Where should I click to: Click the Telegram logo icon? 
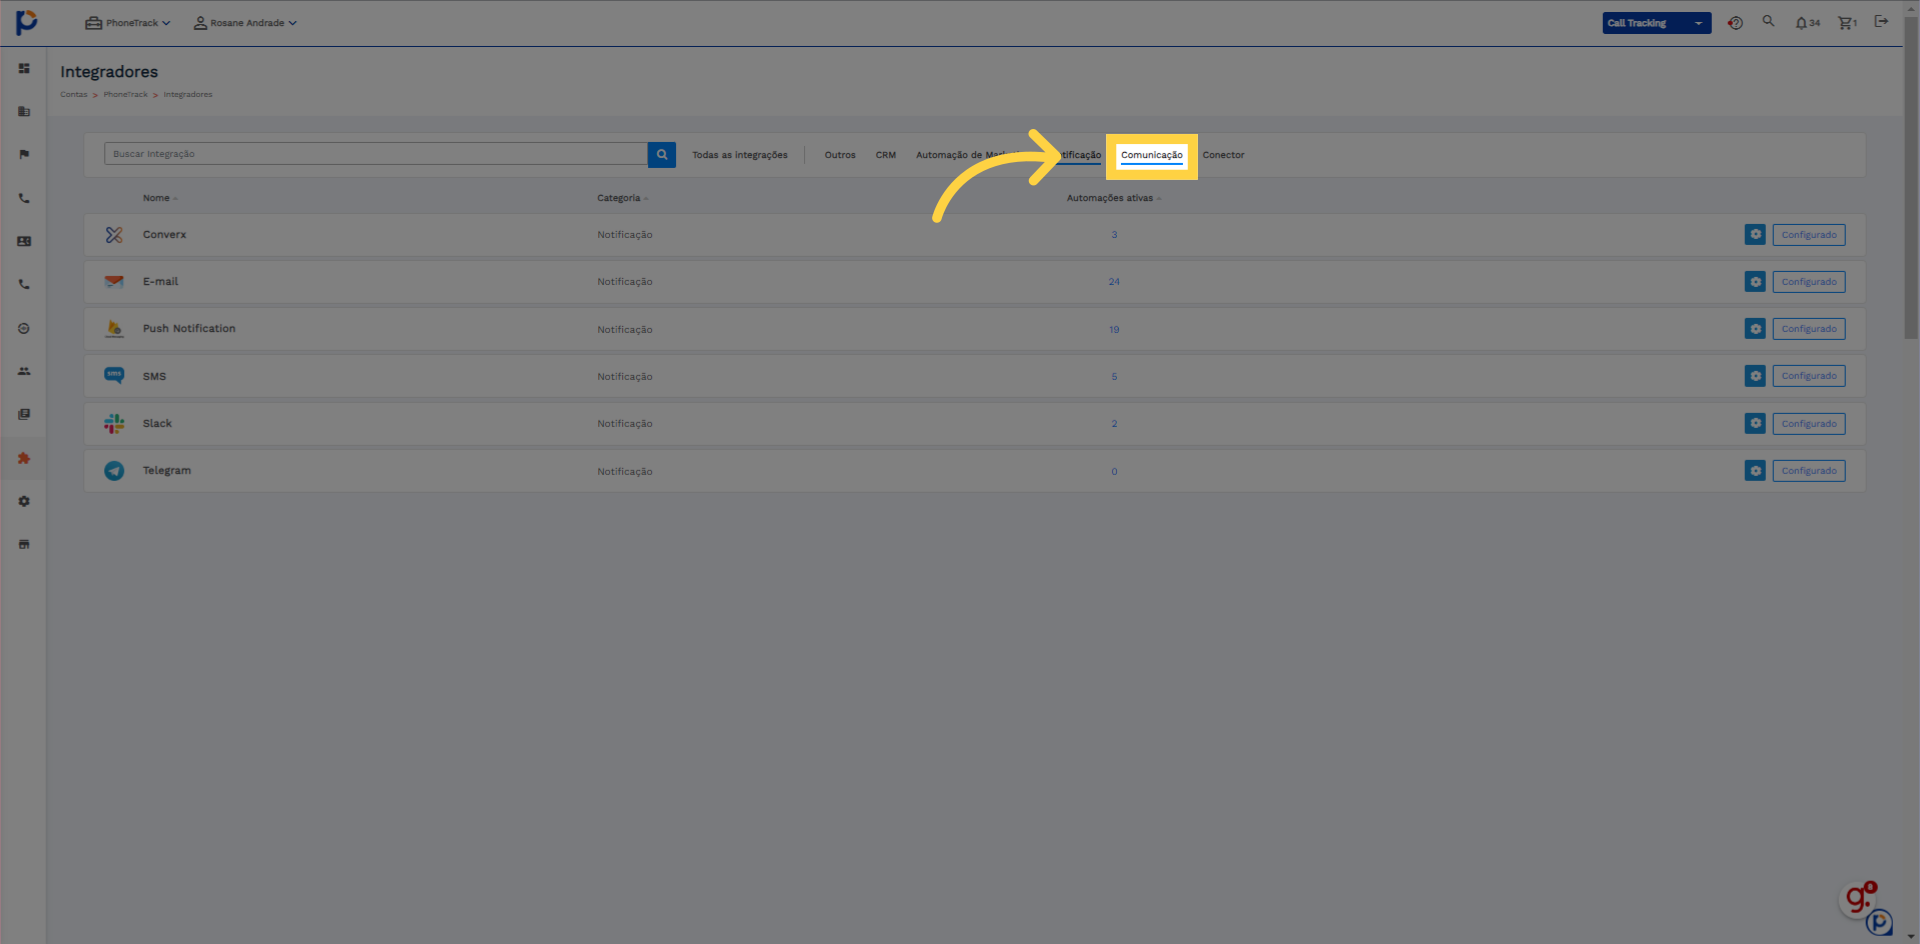point(114,470)
